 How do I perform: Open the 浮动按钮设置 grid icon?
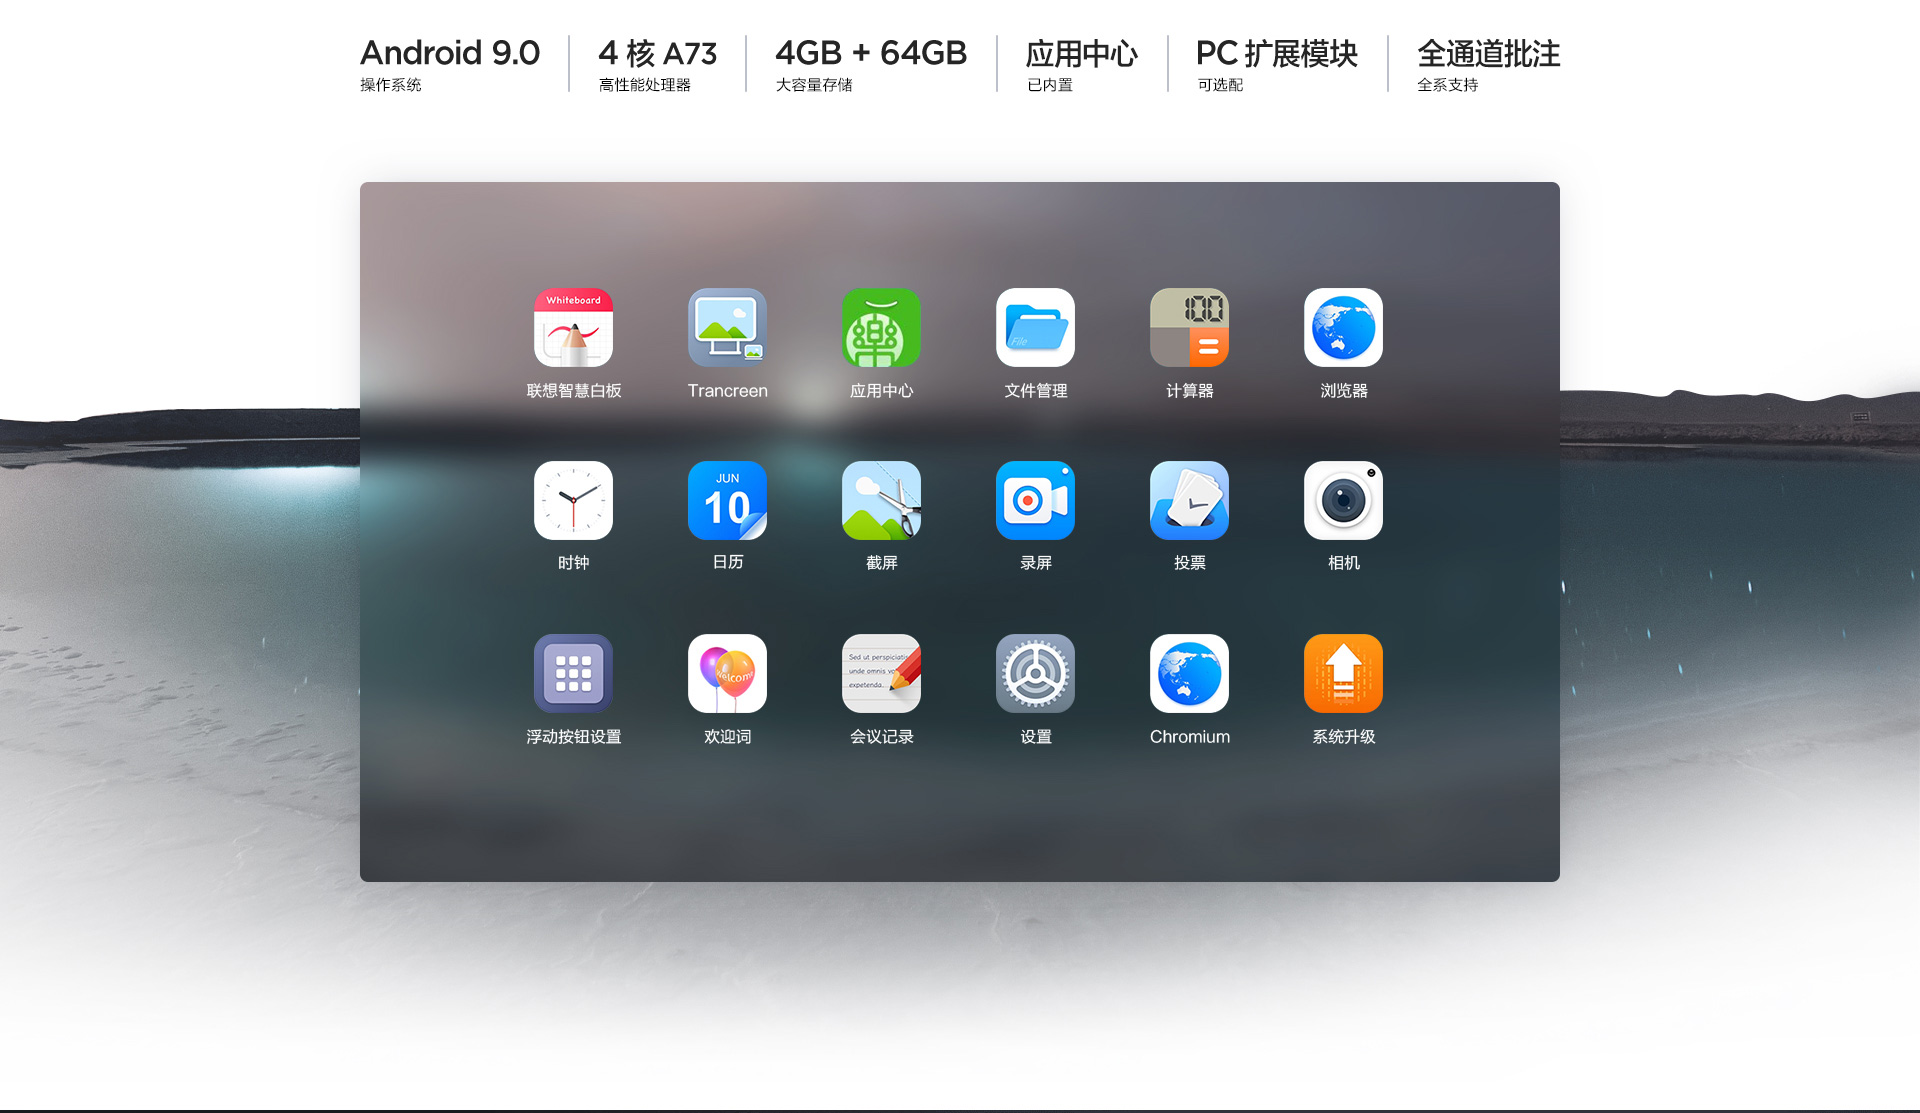(x=573, y=673)
